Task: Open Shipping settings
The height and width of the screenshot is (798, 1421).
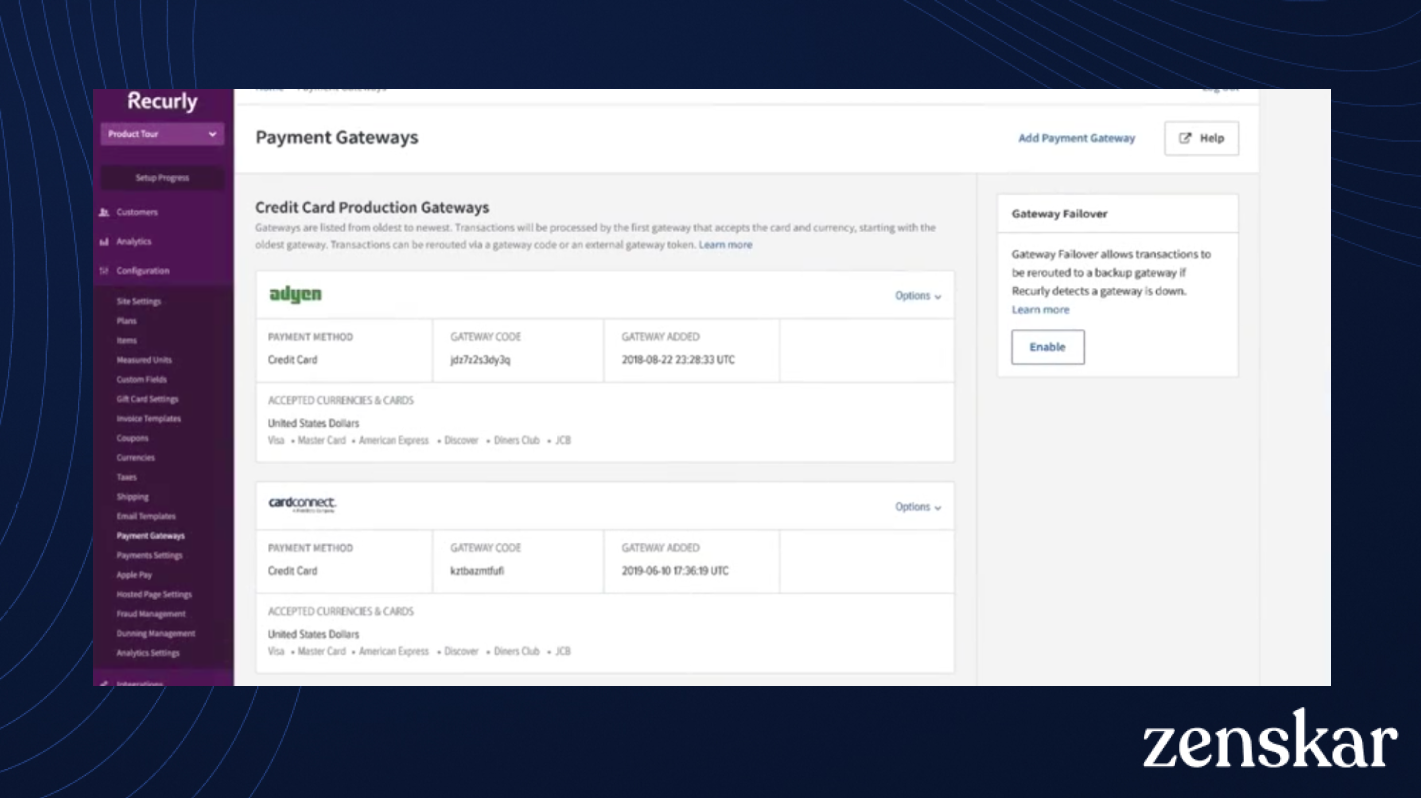Action: pos(132,497)
